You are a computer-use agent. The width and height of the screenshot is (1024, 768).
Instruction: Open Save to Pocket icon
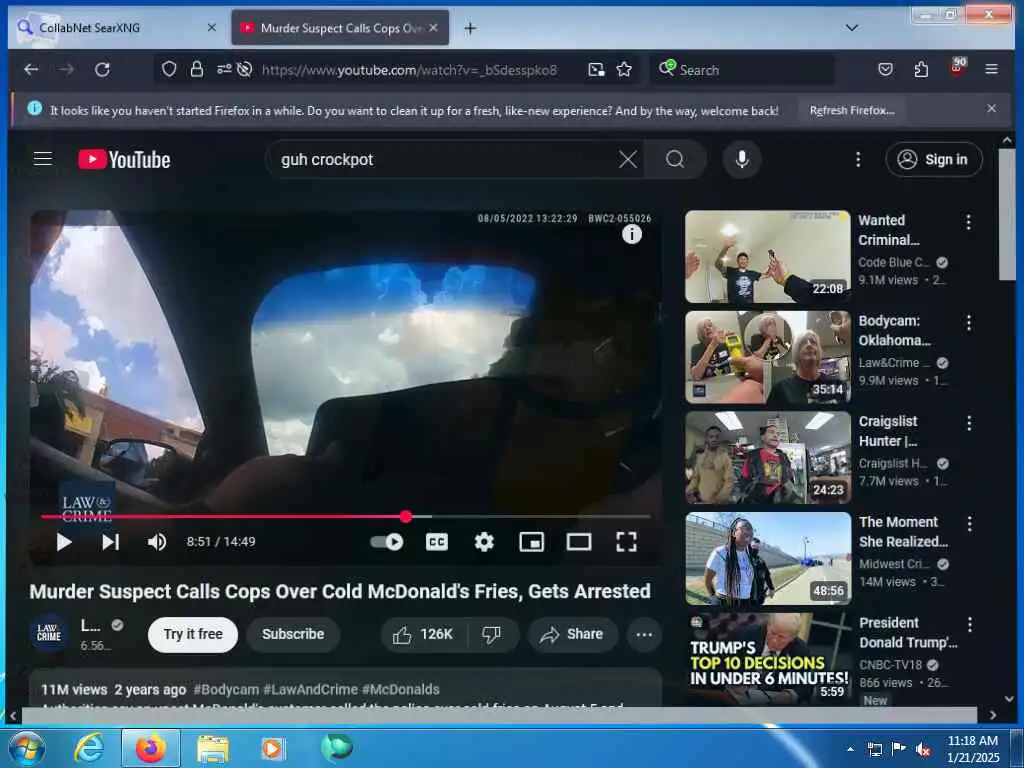coord(885,69)
